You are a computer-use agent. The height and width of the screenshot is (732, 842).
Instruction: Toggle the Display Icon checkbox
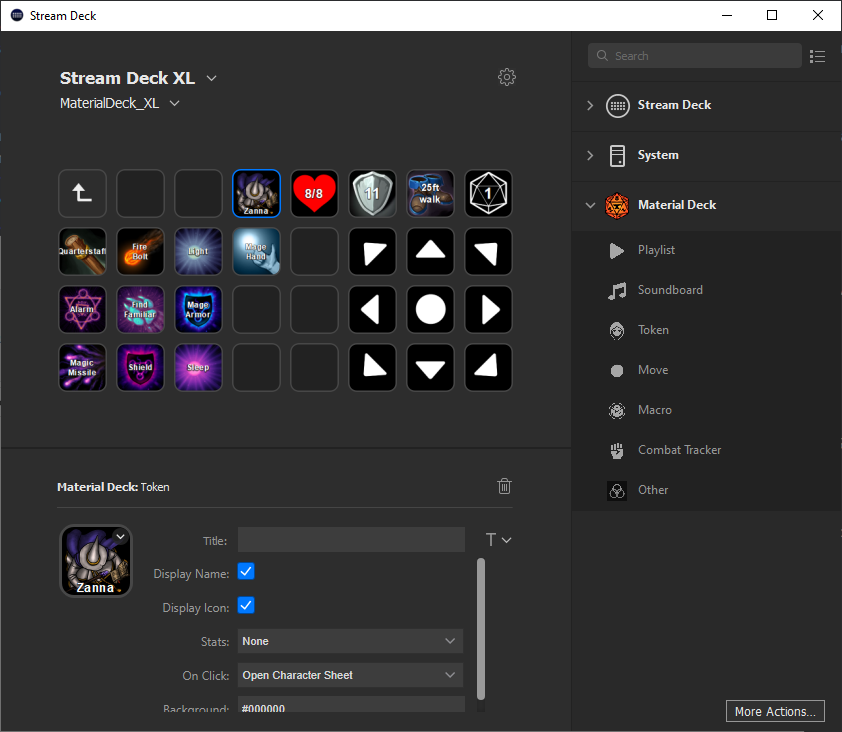(x=246, y=606)
